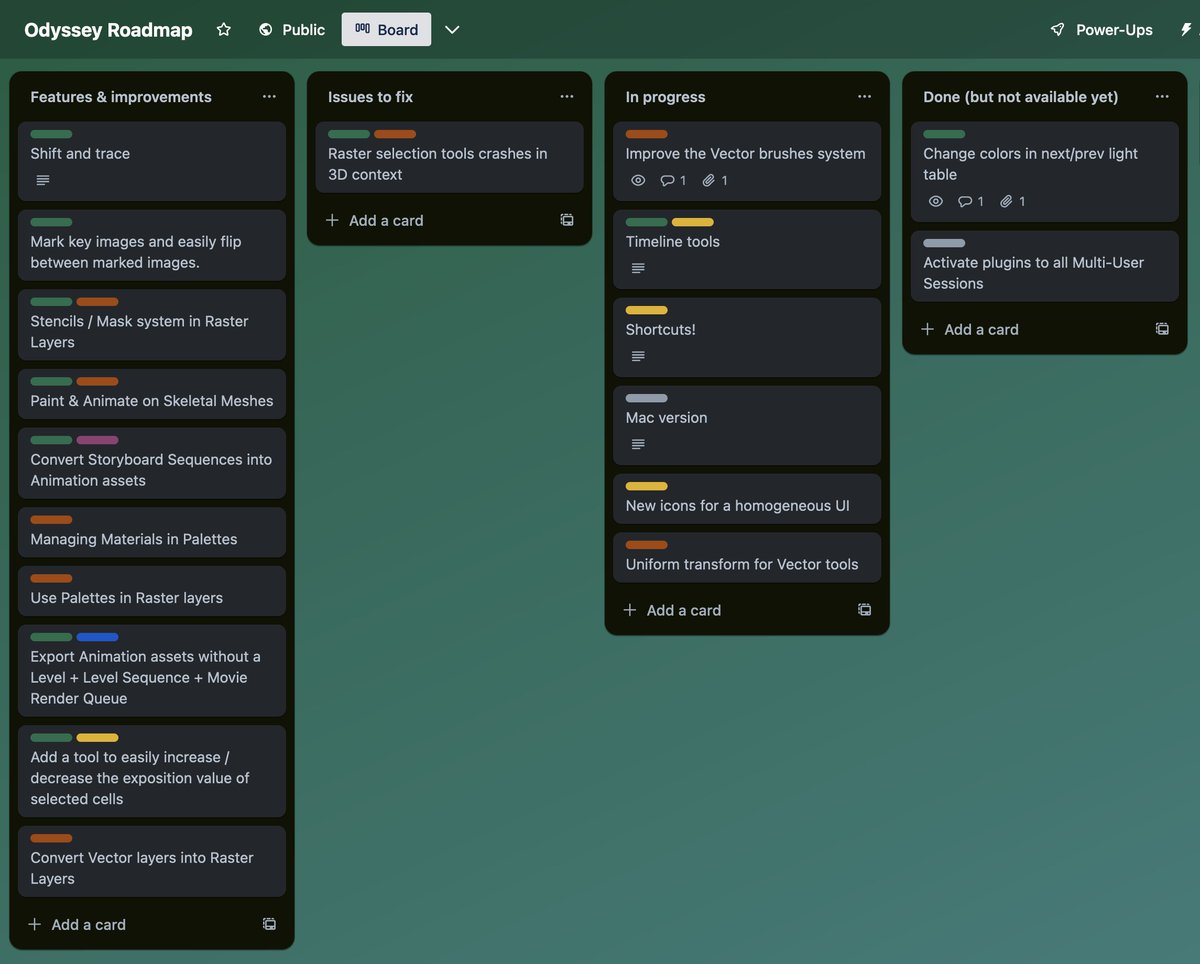
Task: Click the Odyssey Roadmap board title
Action: (108, 30)
